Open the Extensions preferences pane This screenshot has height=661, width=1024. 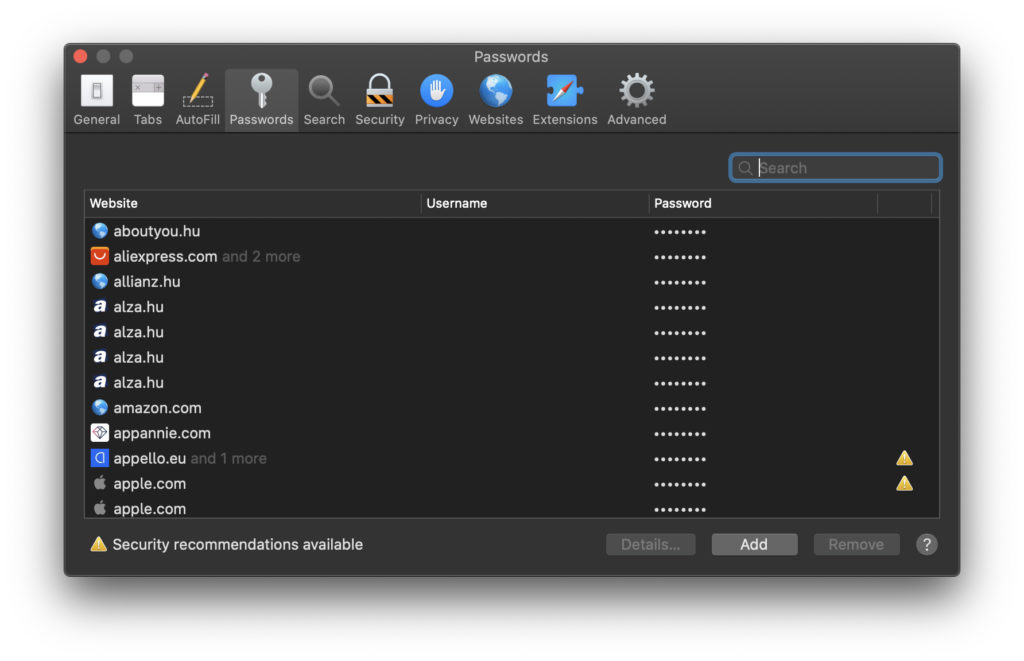564,101
